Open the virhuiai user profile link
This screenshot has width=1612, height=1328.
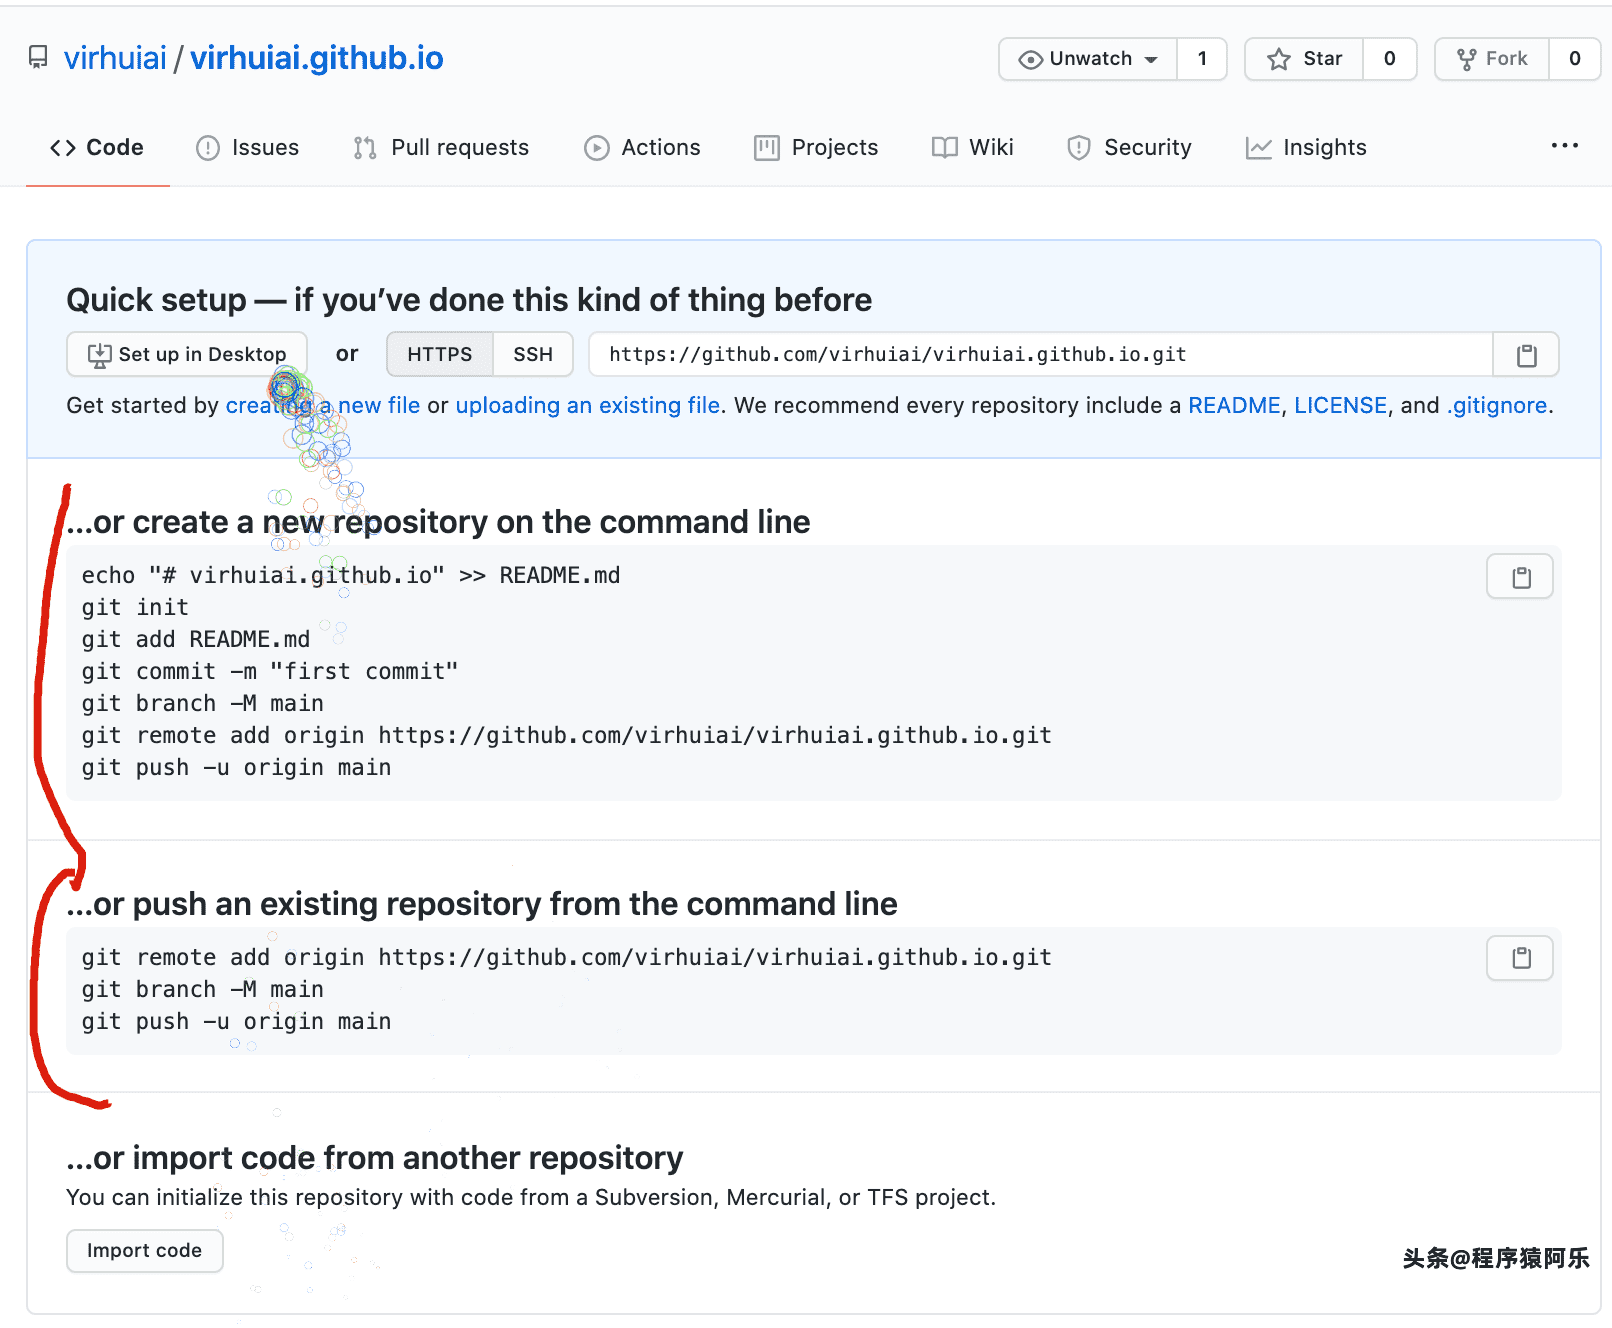pos(115,58)
